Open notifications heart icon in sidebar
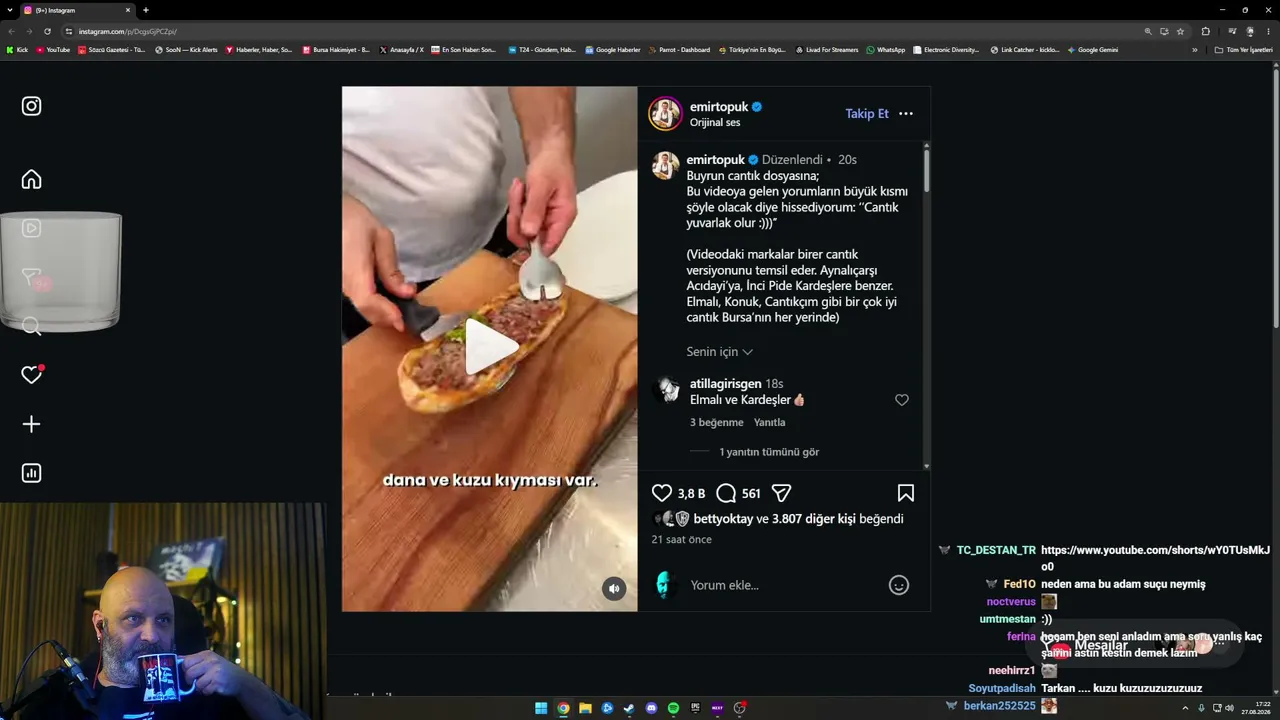 (32, 375)
